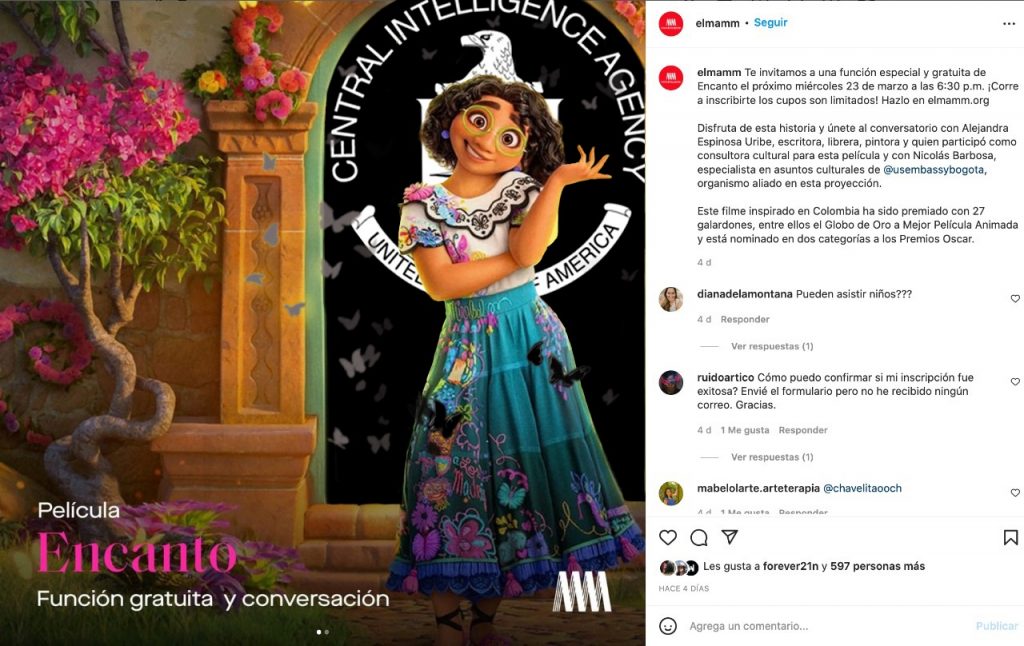Image resolution: width=1024 pixels, height=646 pixels.
Task: Like ruidoartico's comment heart
Action: pos(1015,381)
